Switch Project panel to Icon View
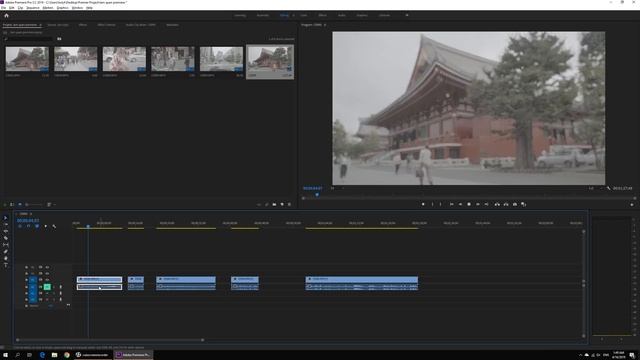The height and width of the screenshot is (360, 640). [20, 204]
